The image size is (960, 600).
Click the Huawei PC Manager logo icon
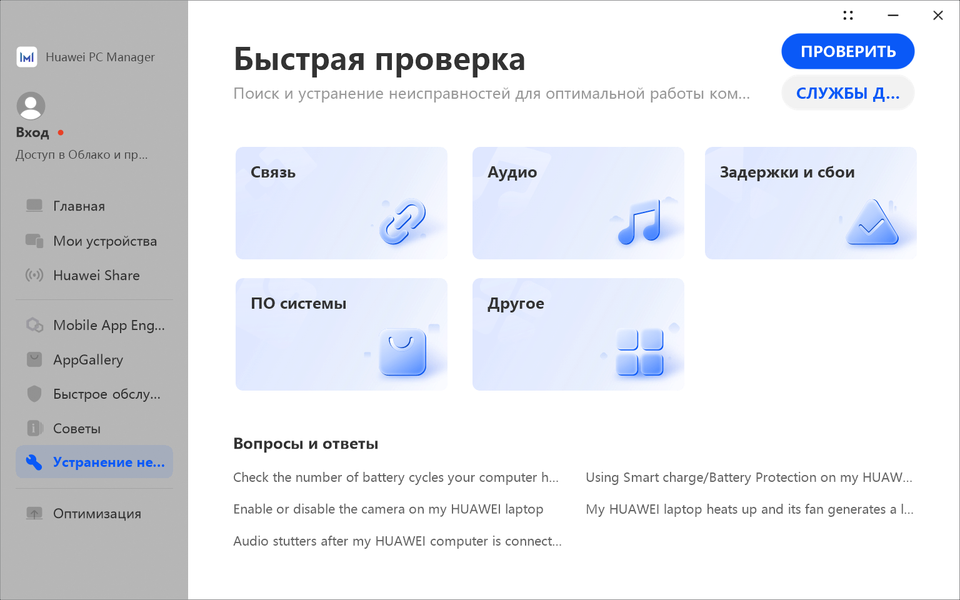26,57
